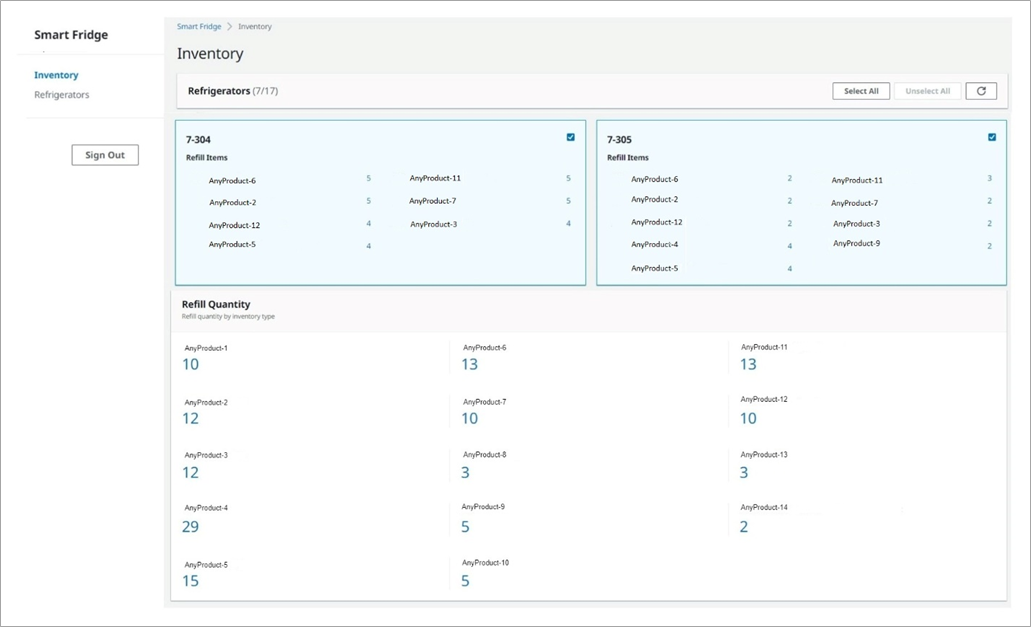Click the 7-305 refrigerator card title
The width and height of the screenshot is (1031, 627).
(x=619, y=139)
